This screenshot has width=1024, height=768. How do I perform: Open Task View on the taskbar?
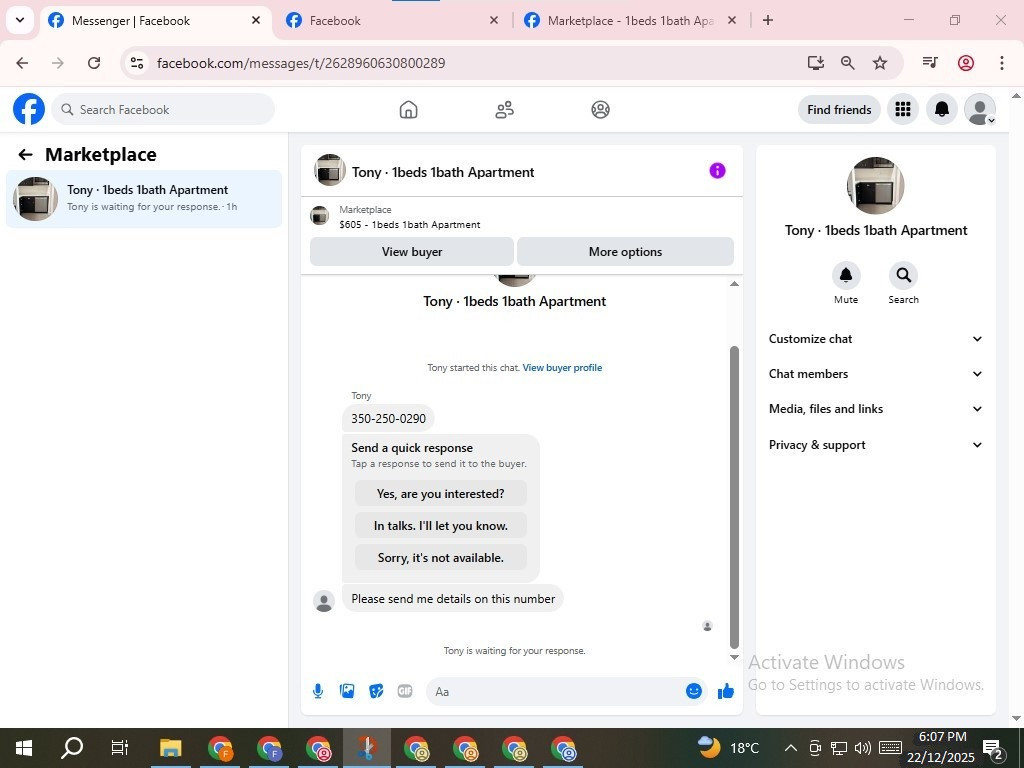click(120, 748)
